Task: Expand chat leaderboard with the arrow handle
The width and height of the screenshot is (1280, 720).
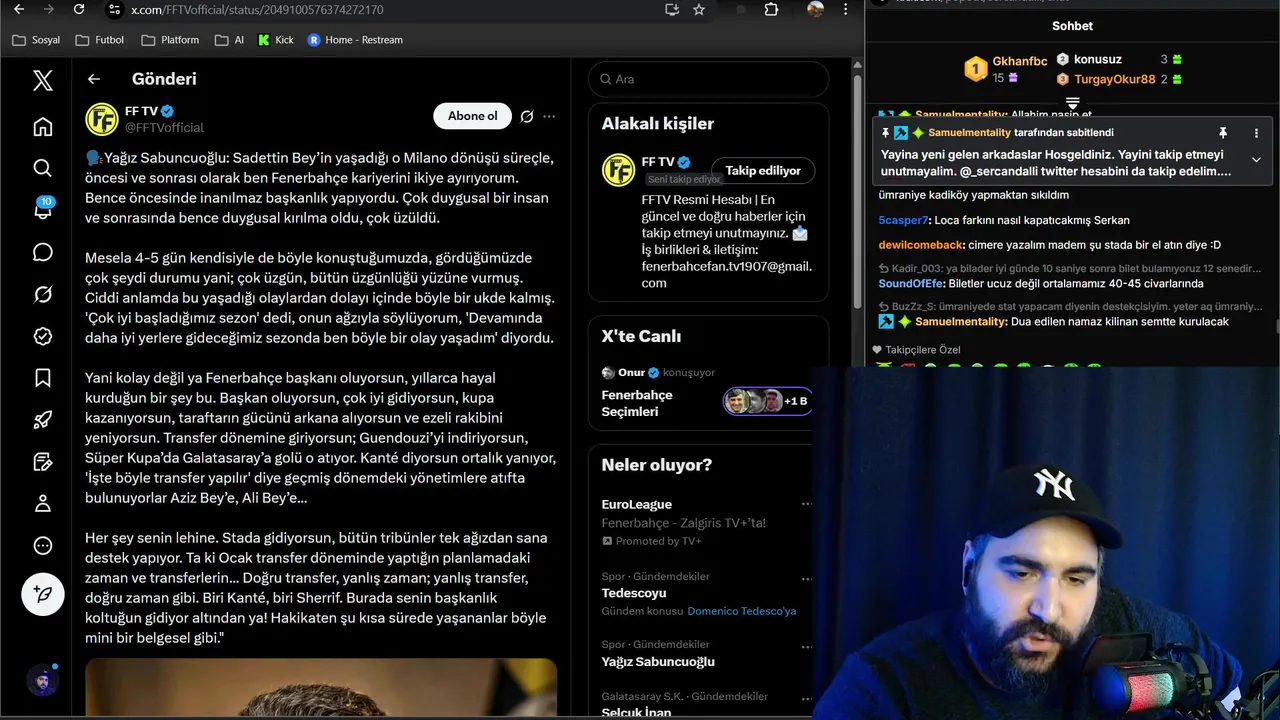Action: click(x=1072, y=104)
